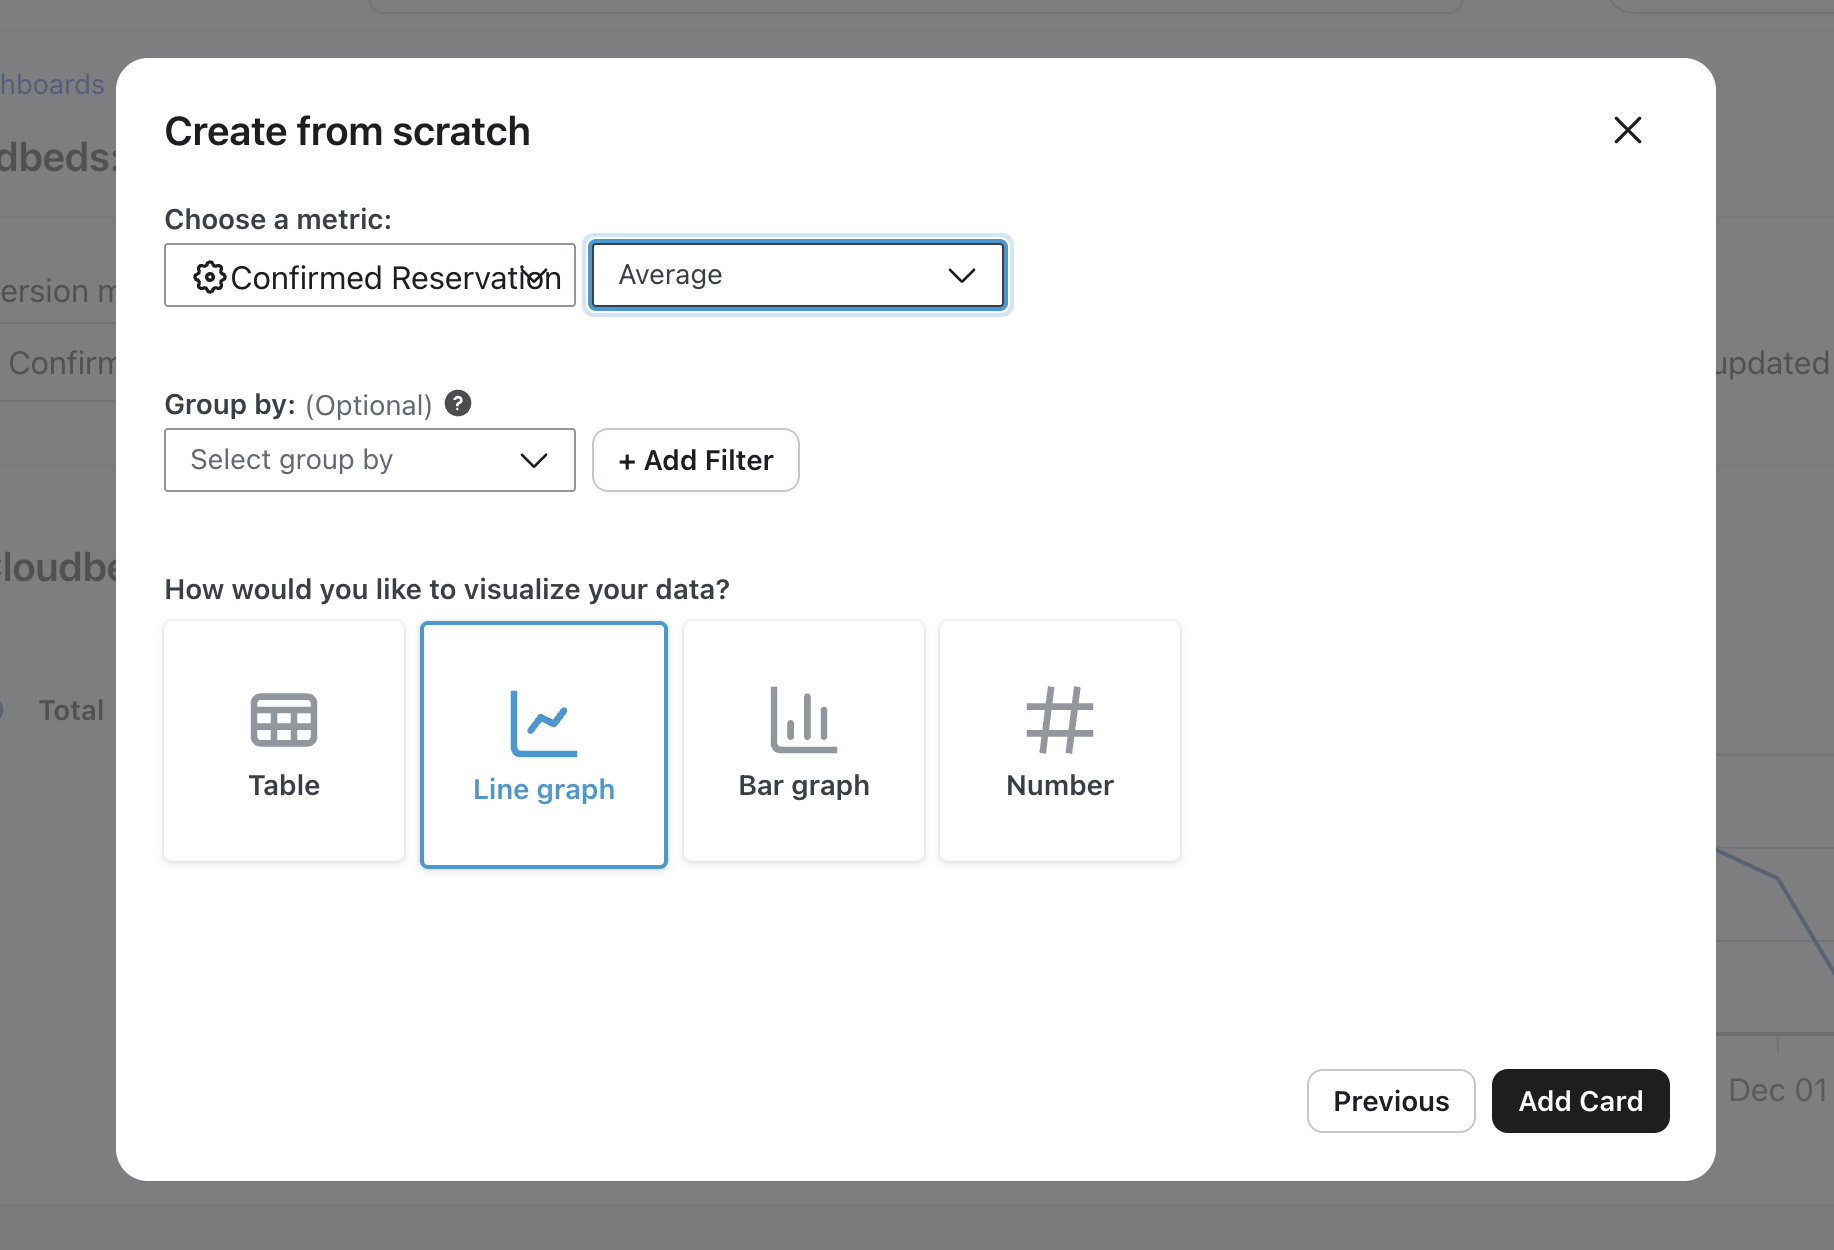Viewport: 1834px width, 1250px height.
Task: Expand the chevron in the Average dropdown
Action: (x=961, y=275)
